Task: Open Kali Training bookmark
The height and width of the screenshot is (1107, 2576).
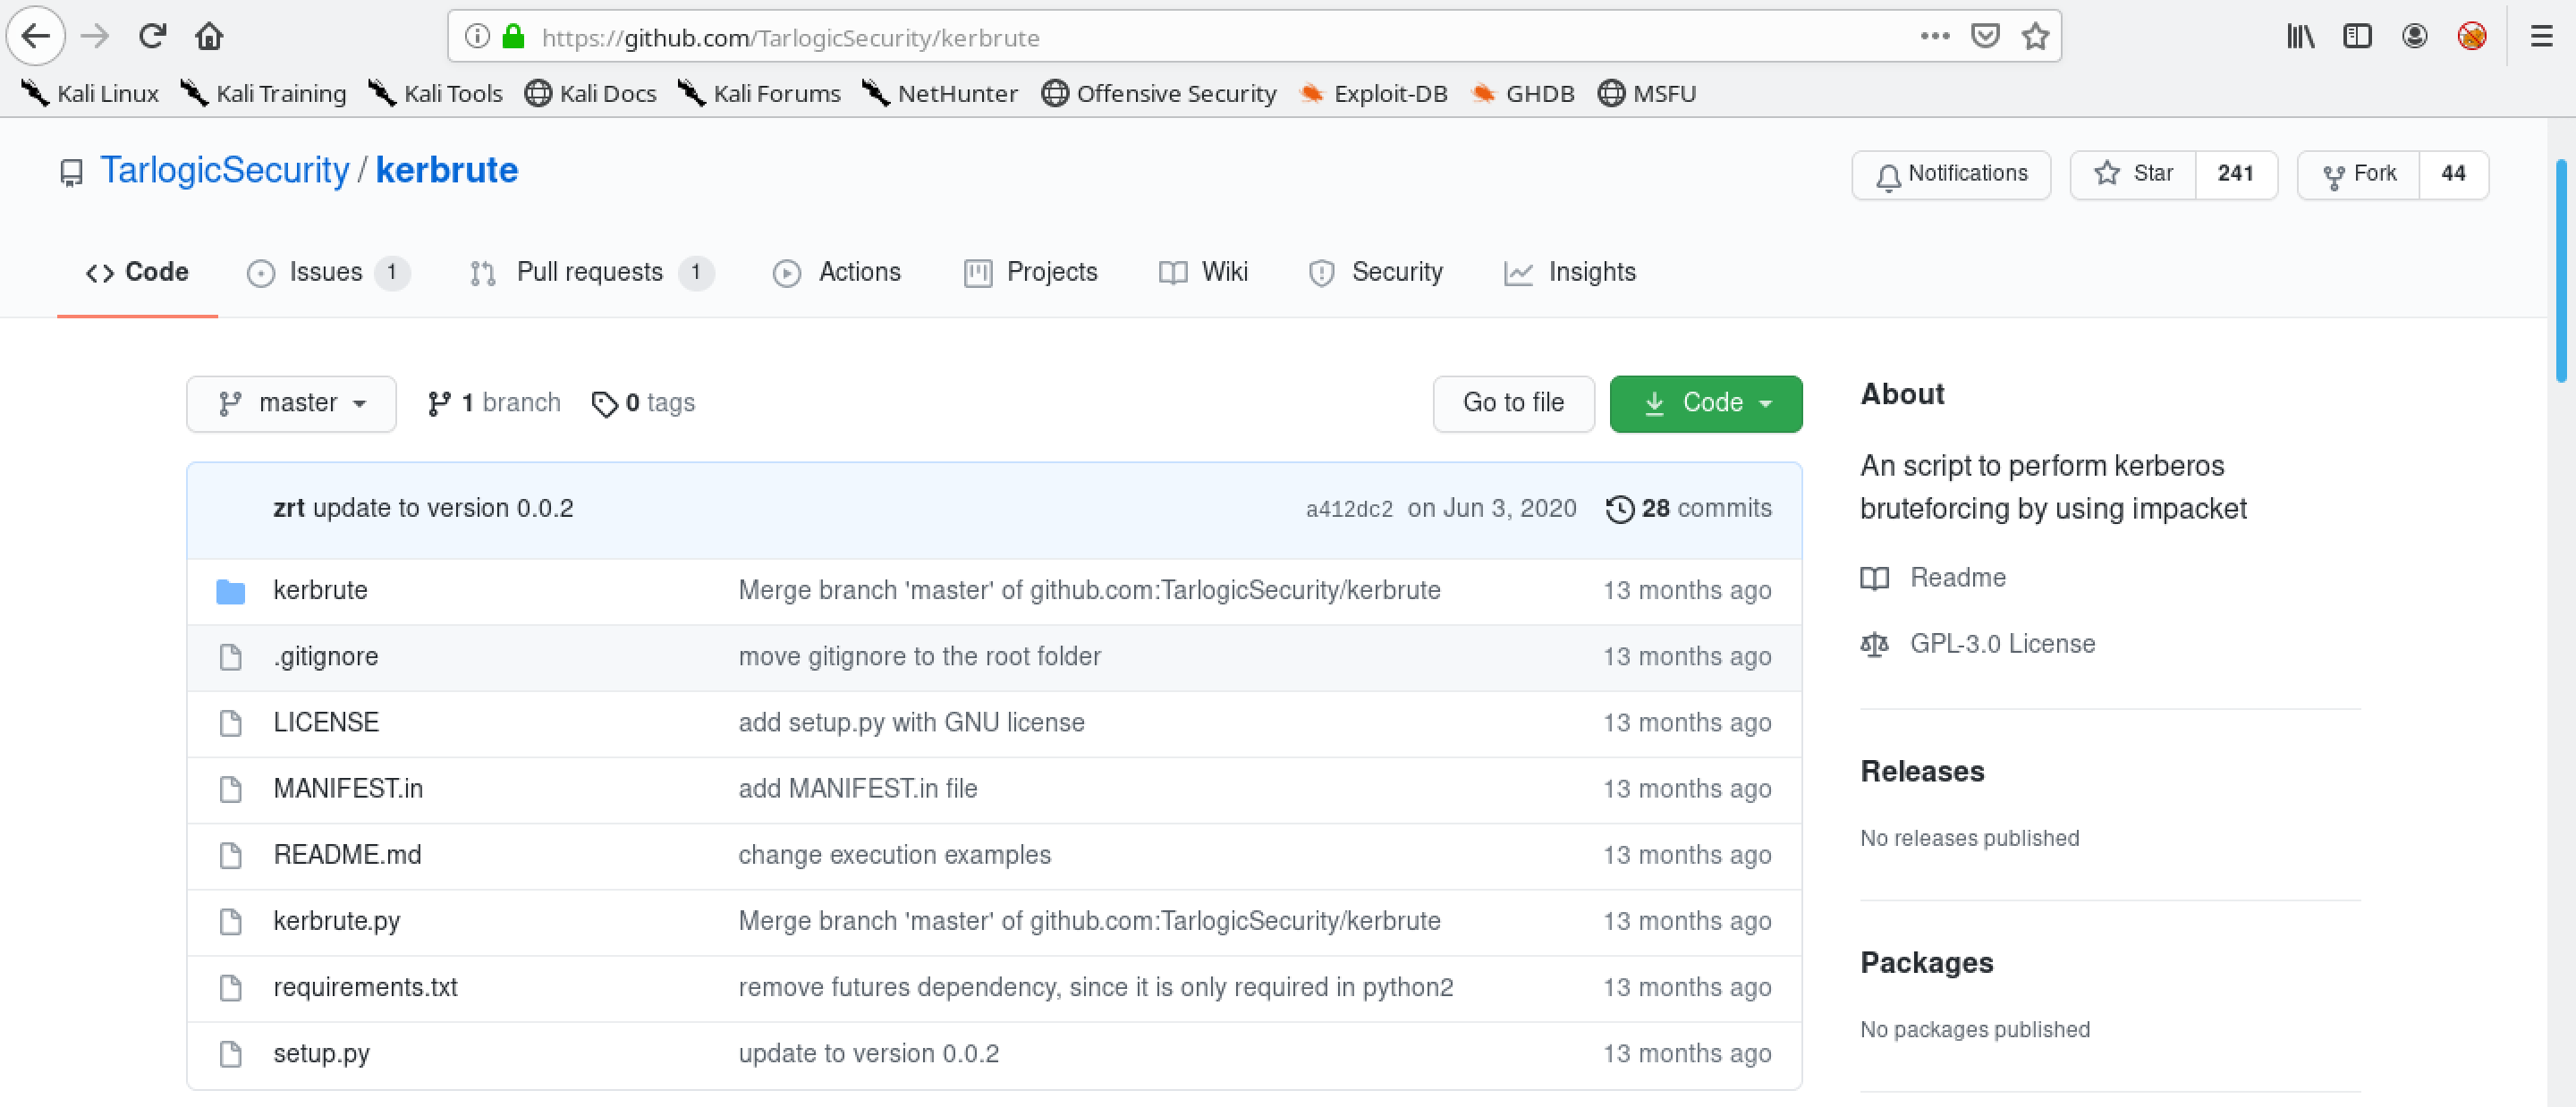Action: (x=264, y=93)
